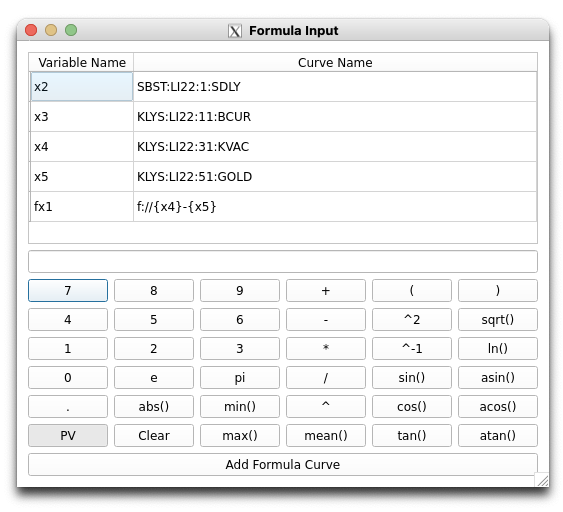
Task: Maximize window with green button
Action: point(71,30)
